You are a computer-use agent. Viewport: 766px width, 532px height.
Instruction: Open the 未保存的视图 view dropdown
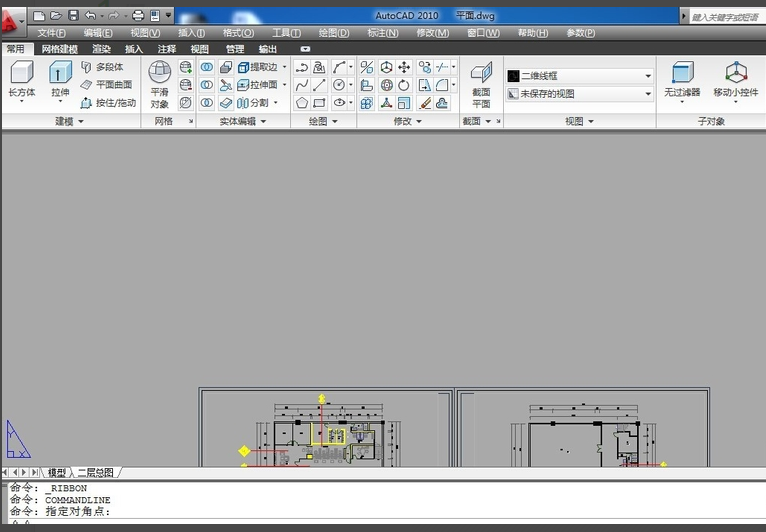(x=580, y=94)
